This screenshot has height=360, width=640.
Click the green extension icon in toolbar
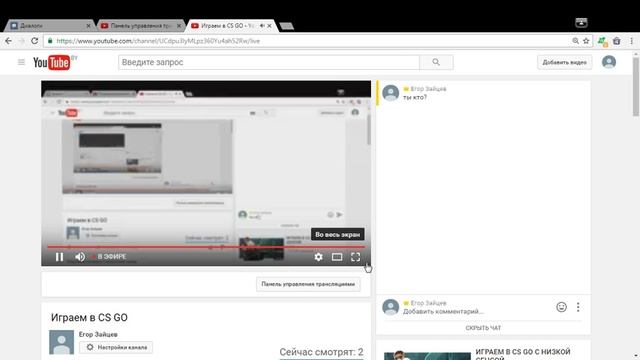tap(602, 41)
